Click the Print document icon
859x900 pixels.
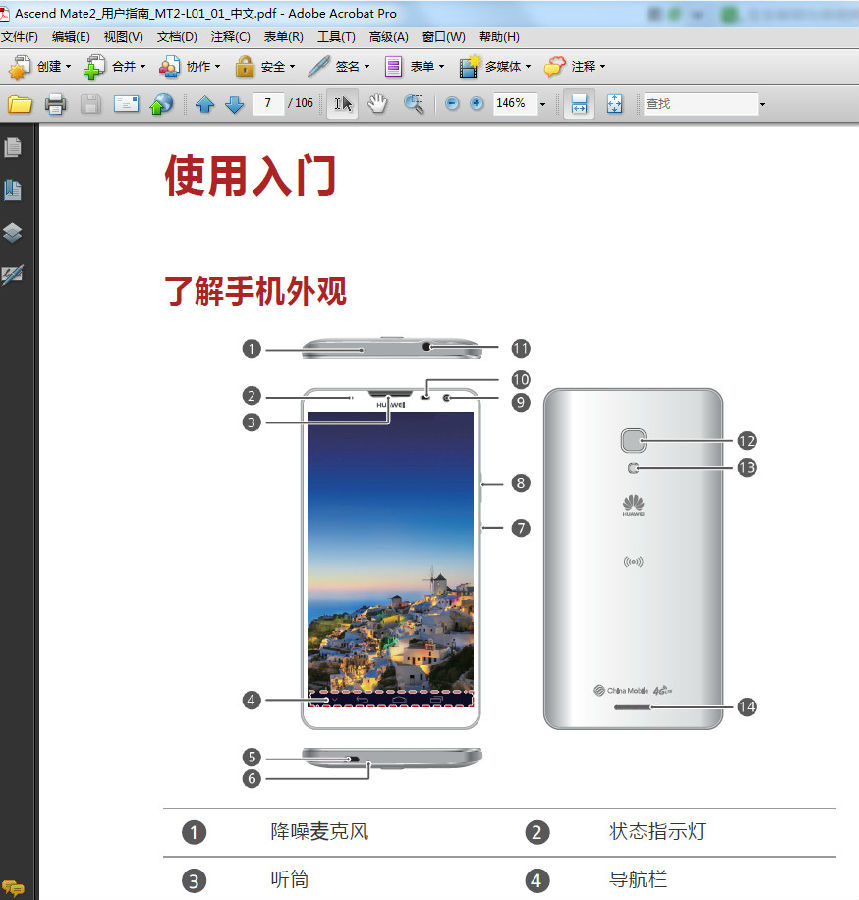(x=55, y=103)
